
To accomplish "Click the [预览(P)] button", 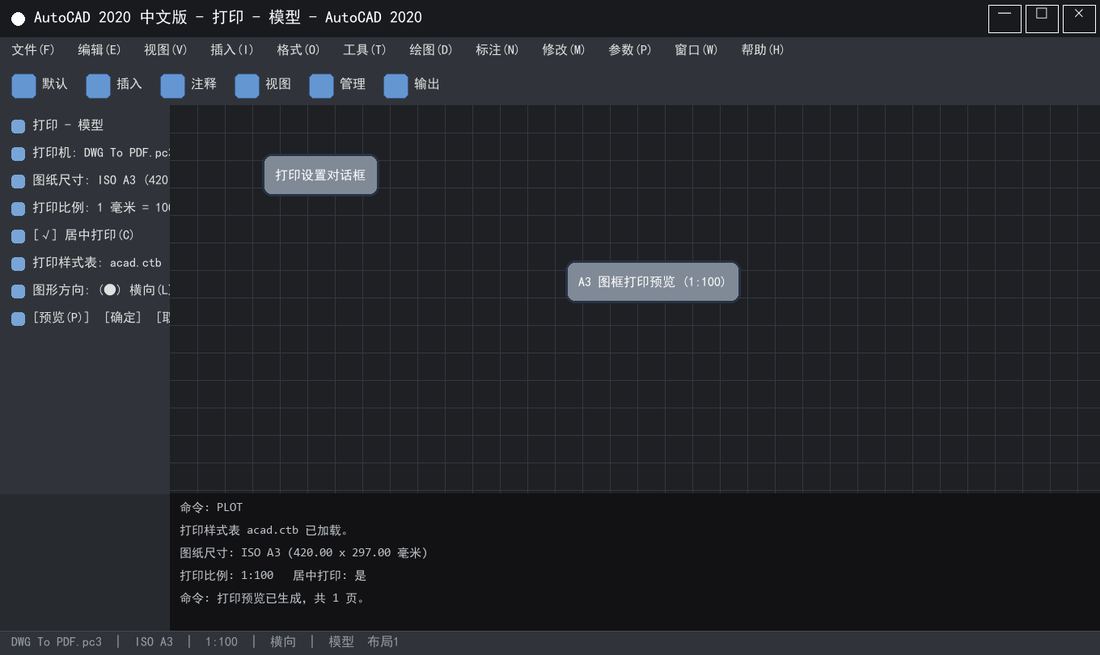I will tap(61, 317).
